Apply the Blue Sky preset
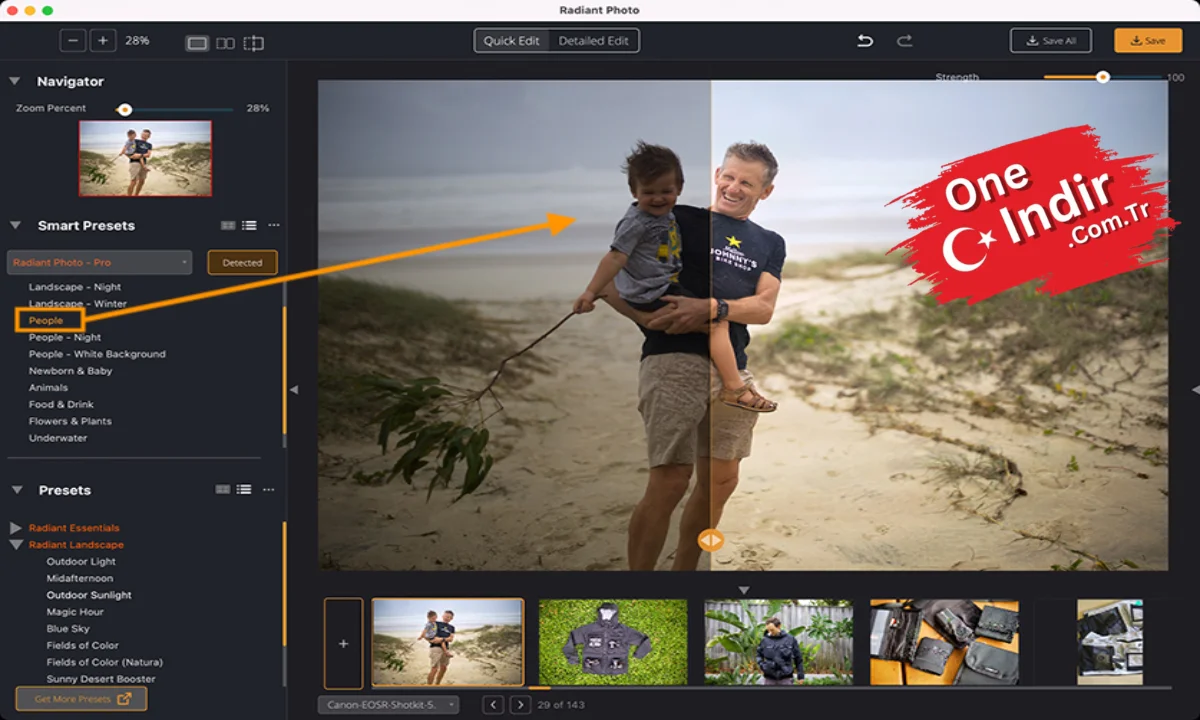Screen dimensions: 1200x720 (x=68, y=628)
